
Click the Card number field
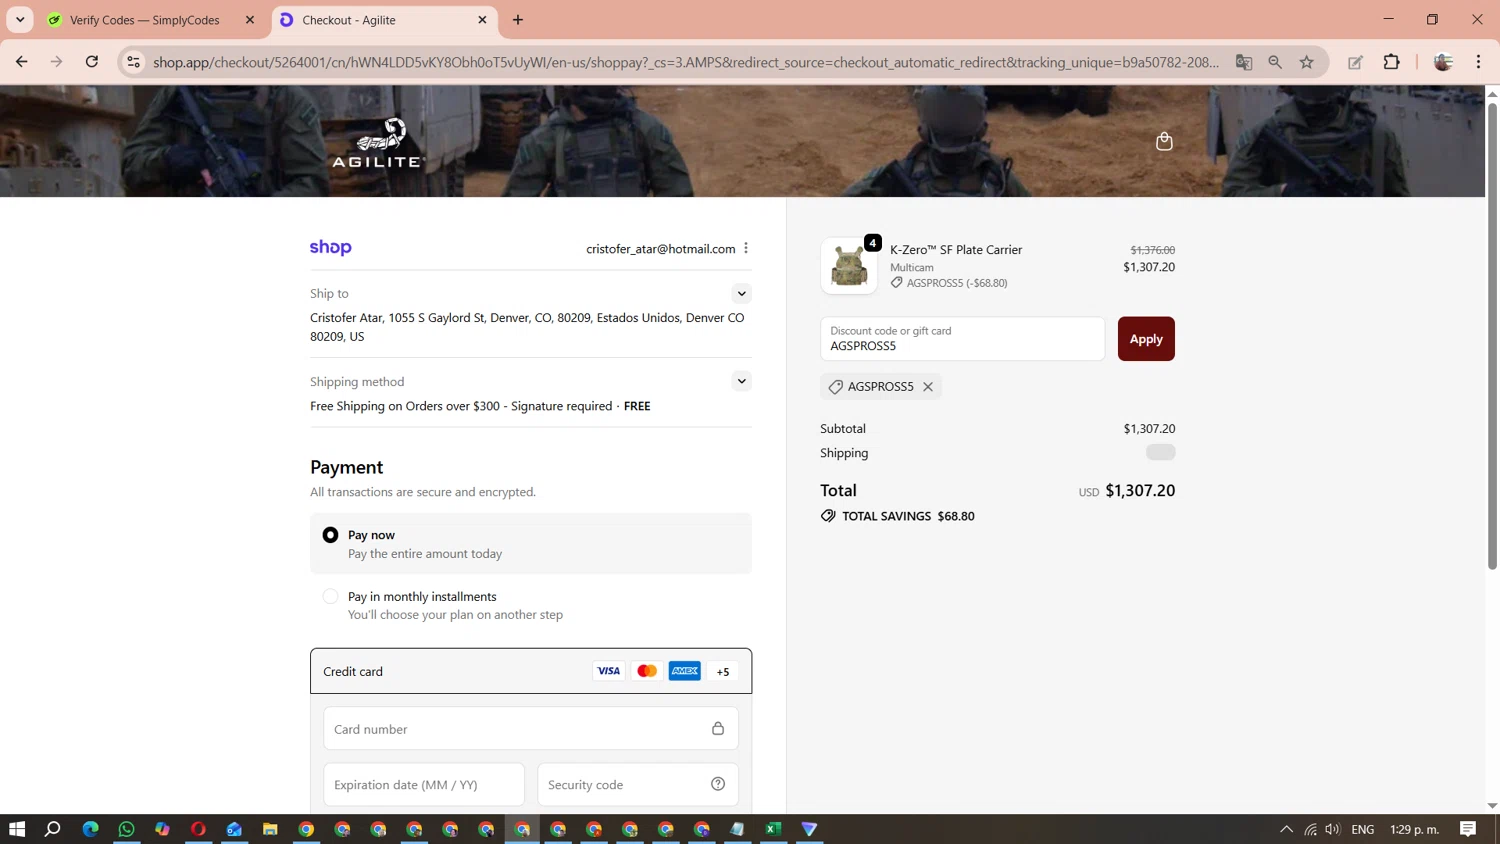pos(530,729)
